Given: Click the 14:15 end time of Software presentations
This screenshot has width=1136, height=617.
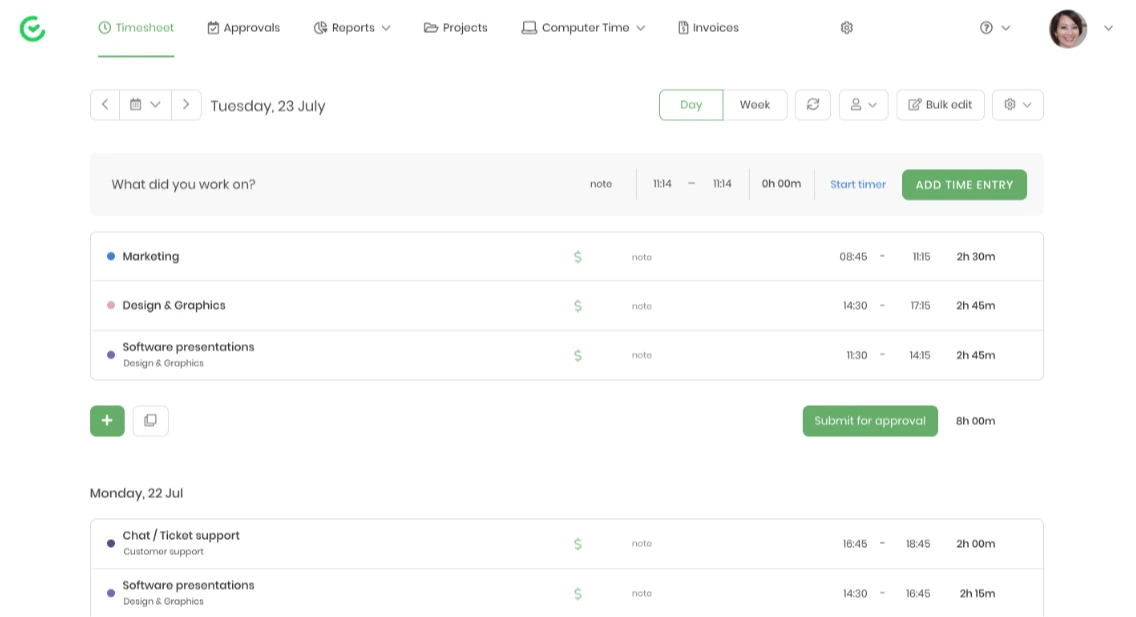Looking at the screenshot, I should point(919,355).
